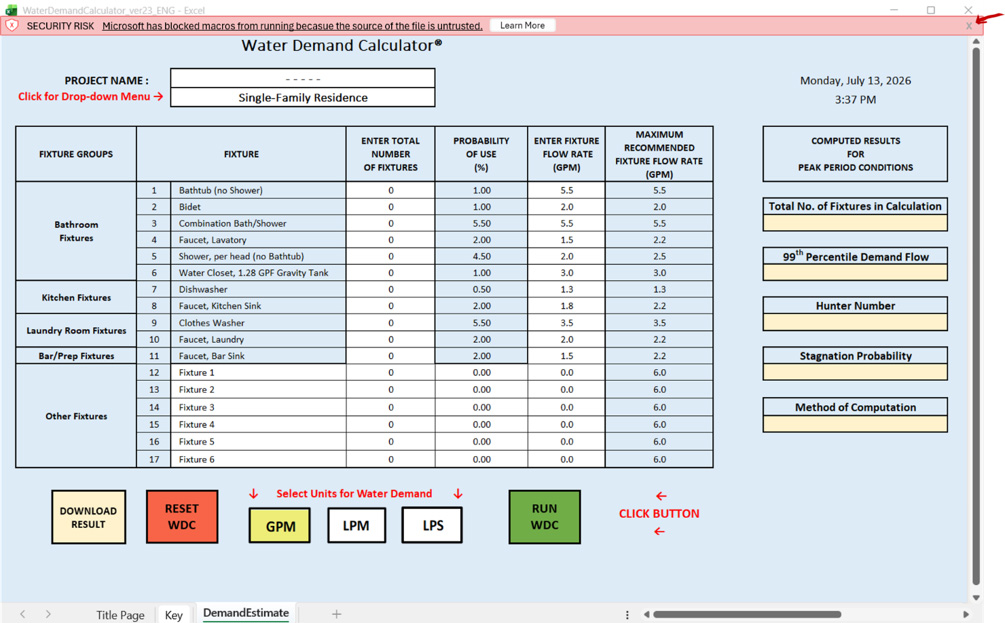The height and width of the screenshot is (623, 1005).
Task: Click the horizontal scrollbar thumb
Action: click(747, 615)
